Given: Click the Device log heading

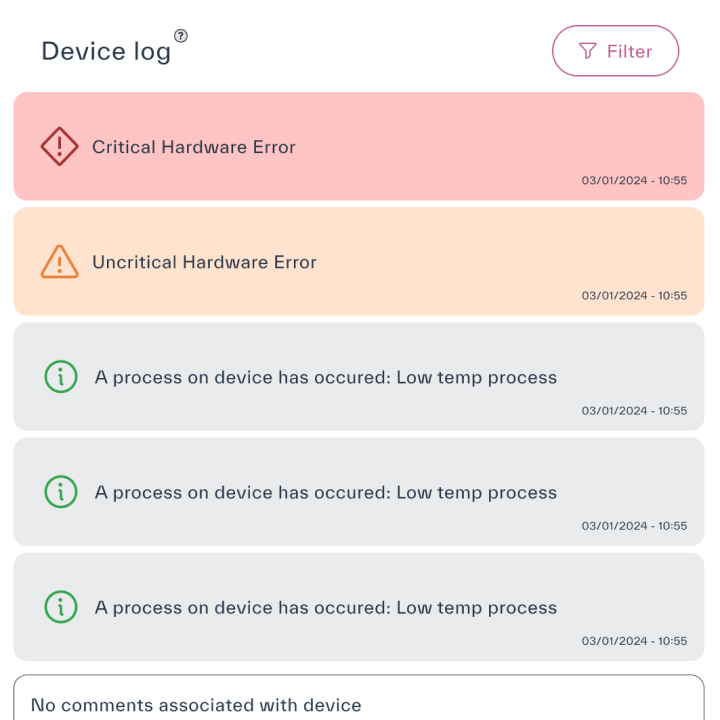Looking at the screenshot, I should pos(106,52).
